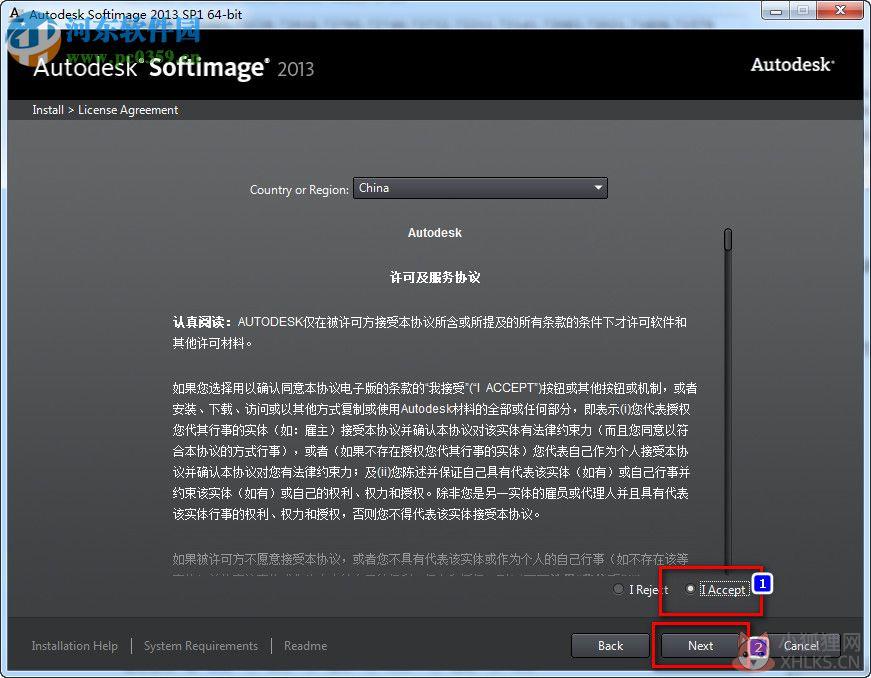The width and height of the screenshot is (871, 678).
Task: Click the "许可及服务协议" heading text
Action: [435, 277]
